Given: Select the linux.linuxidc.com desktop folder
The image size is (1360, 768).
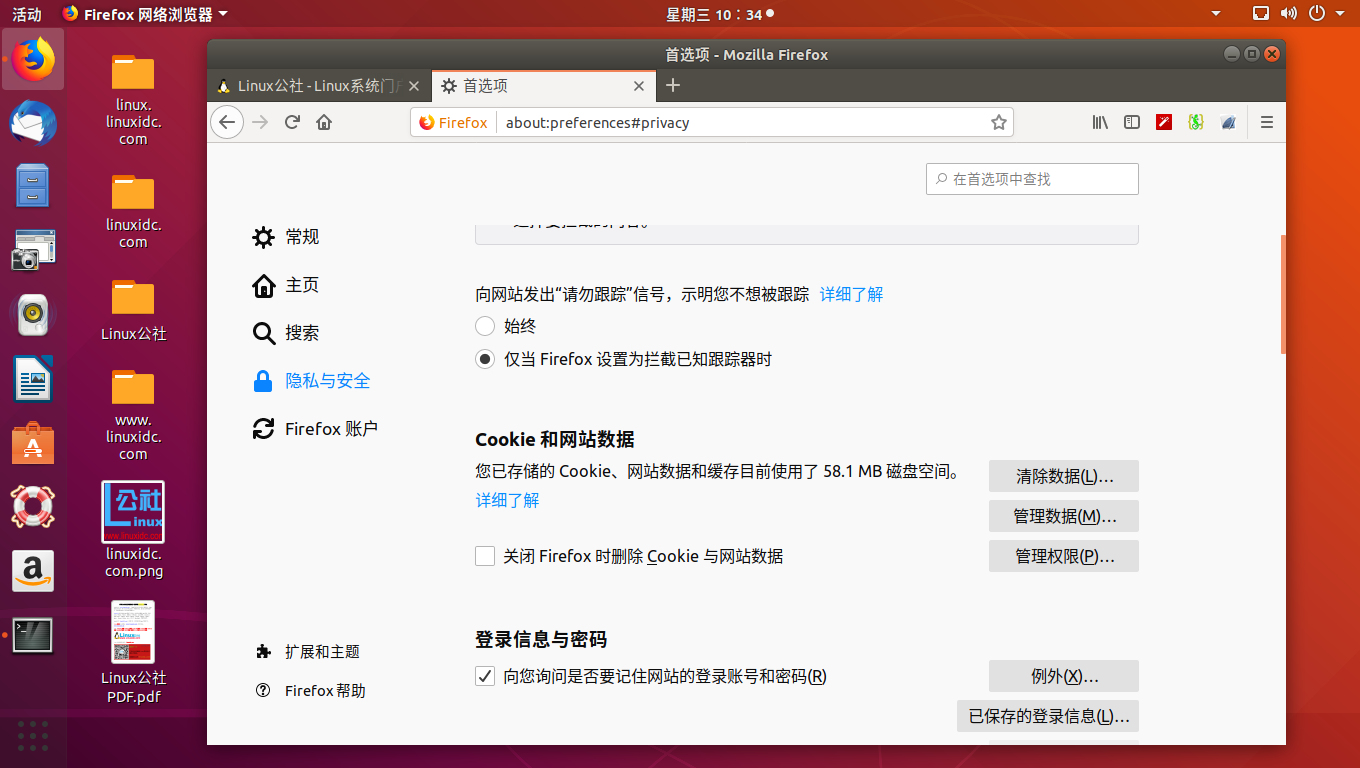Looking at the screenshot, I should click(133, 100).
